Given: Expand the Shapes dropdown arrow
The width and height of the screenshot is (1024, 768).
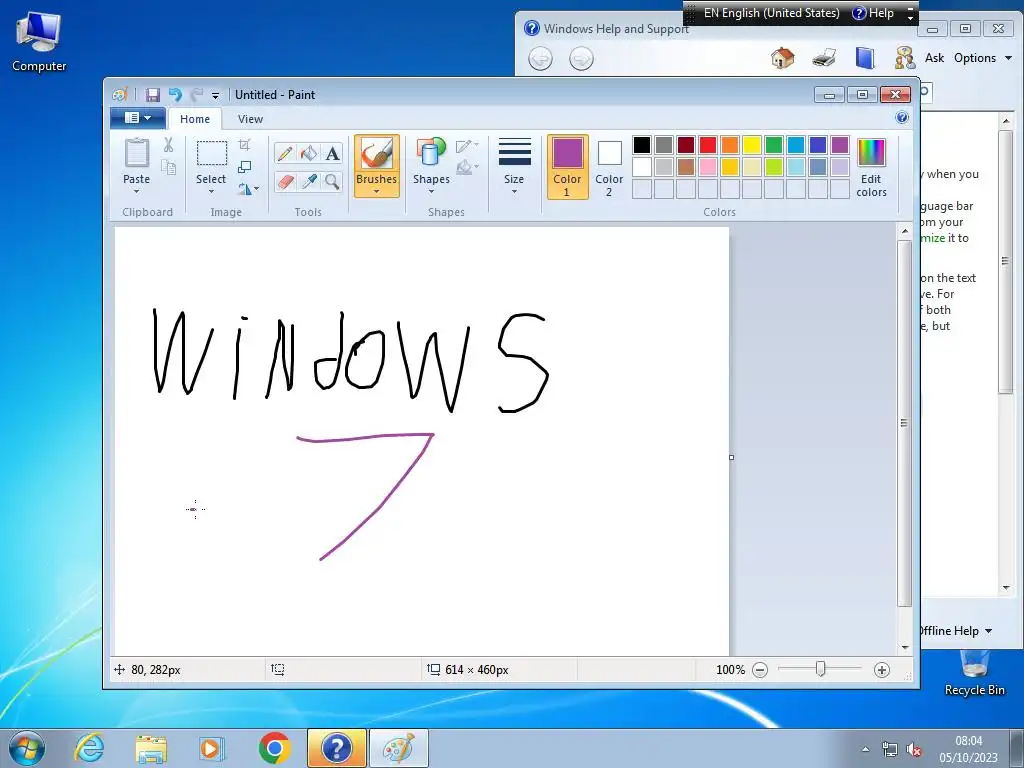Looking at the screenshot, I should click(431, 191).
